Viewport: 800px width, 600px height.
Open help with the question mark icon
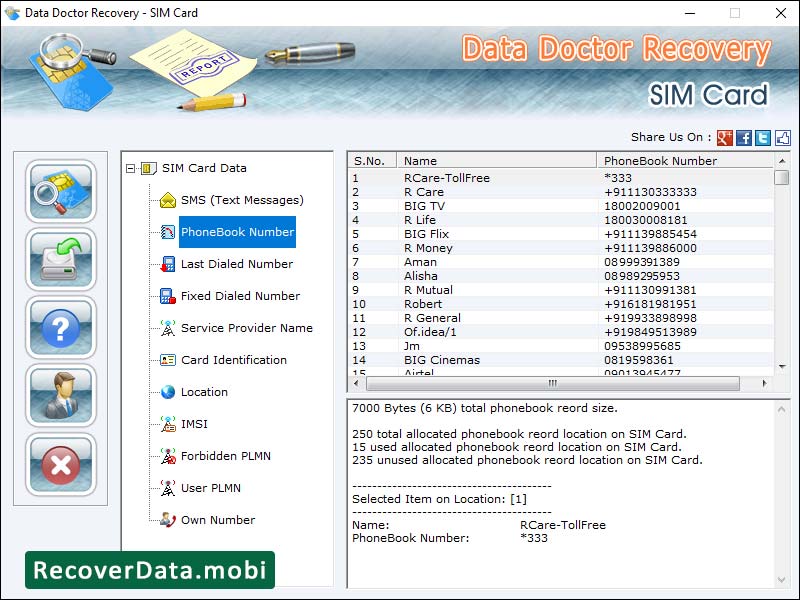(x=61, y=327)
